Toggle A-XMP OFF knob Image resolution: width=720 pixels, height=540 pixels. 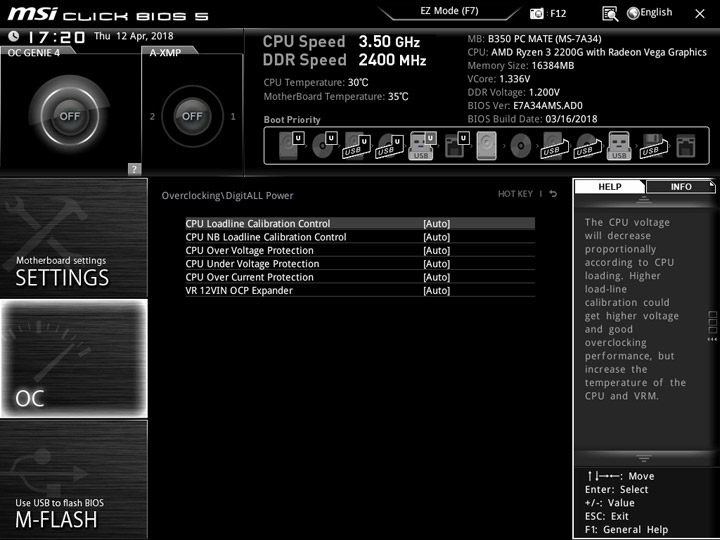pos(192,116)
